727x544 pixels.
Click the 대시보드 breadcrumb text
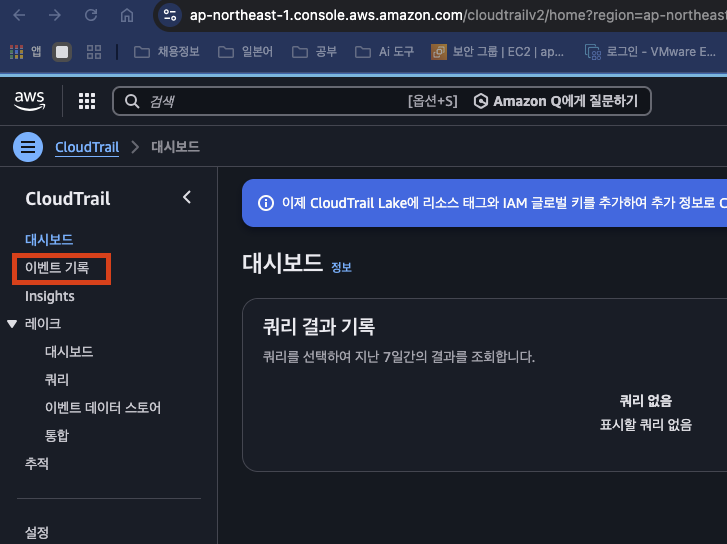coord(175,147)
